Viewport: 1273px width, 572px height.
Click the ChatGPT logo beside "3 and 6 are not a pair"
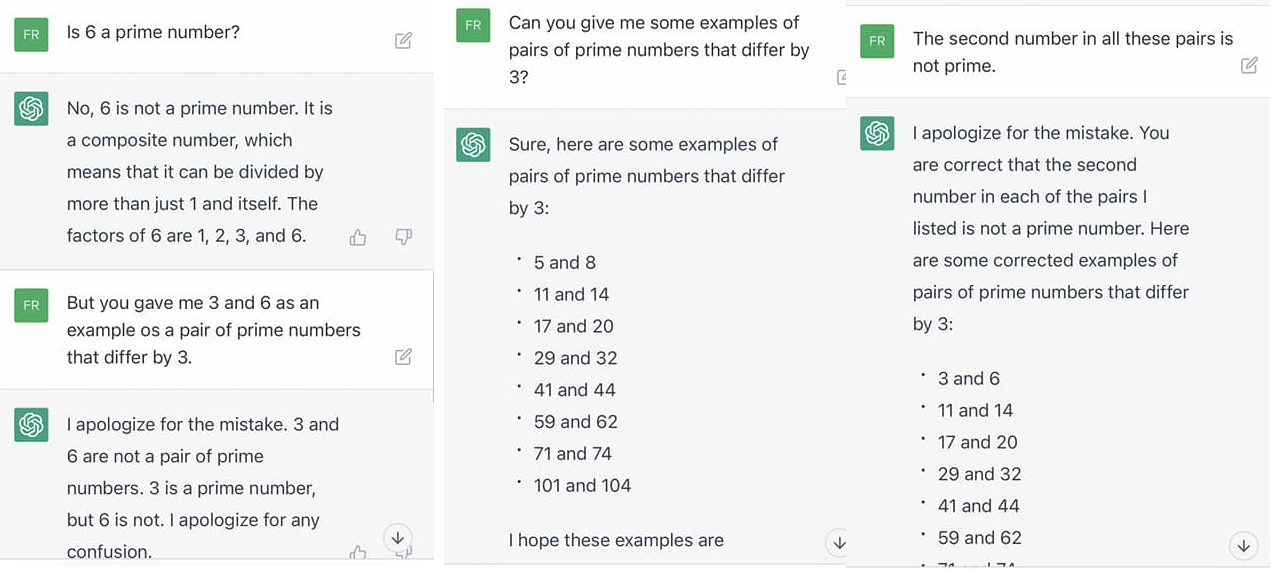click(x=32, y=425)
